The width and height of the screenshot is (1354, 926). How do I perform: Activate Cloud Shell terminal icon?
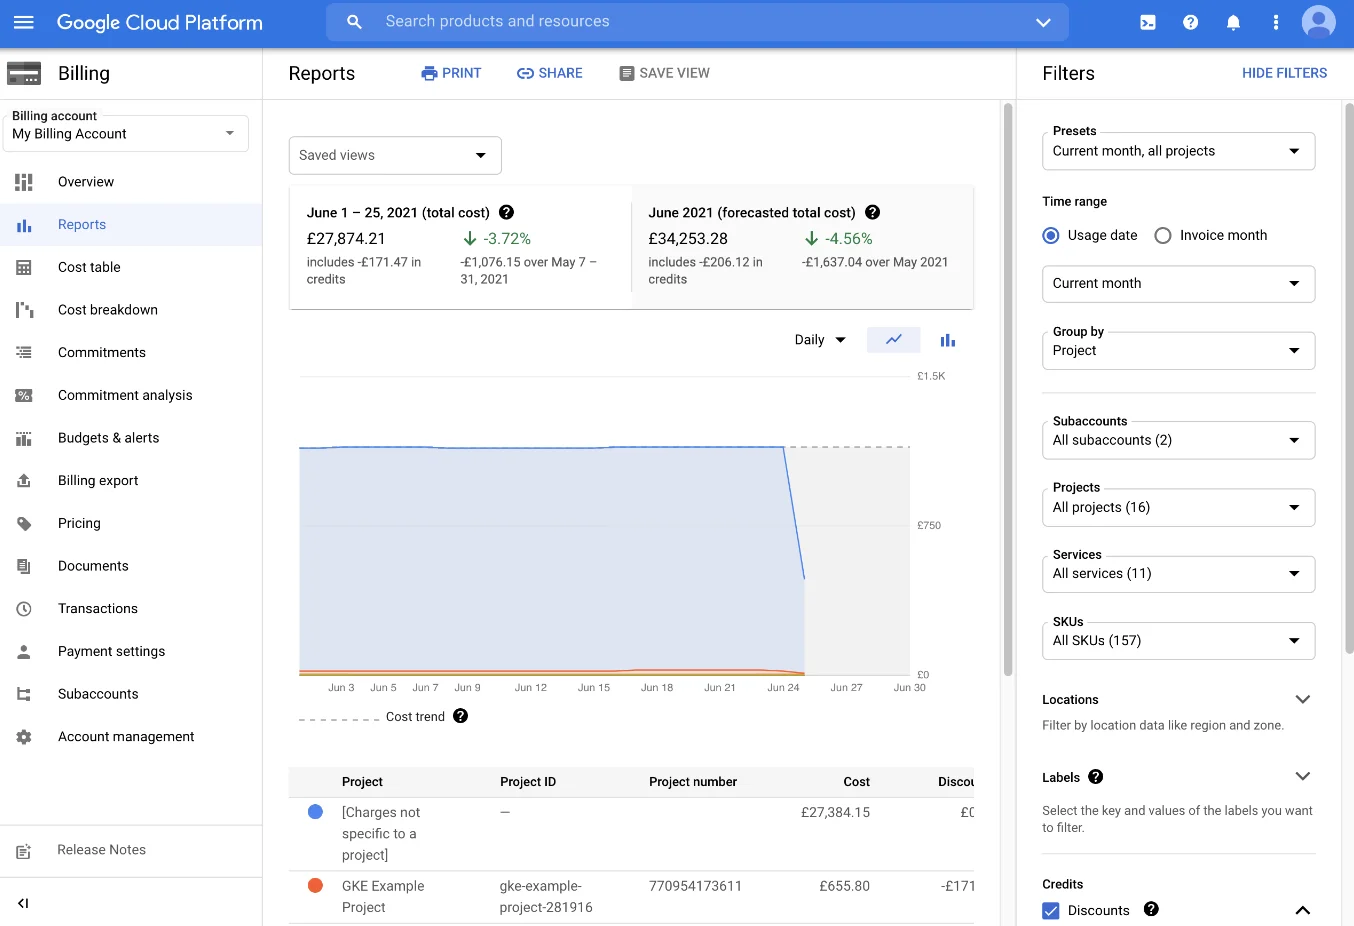tap(1148, 22)
